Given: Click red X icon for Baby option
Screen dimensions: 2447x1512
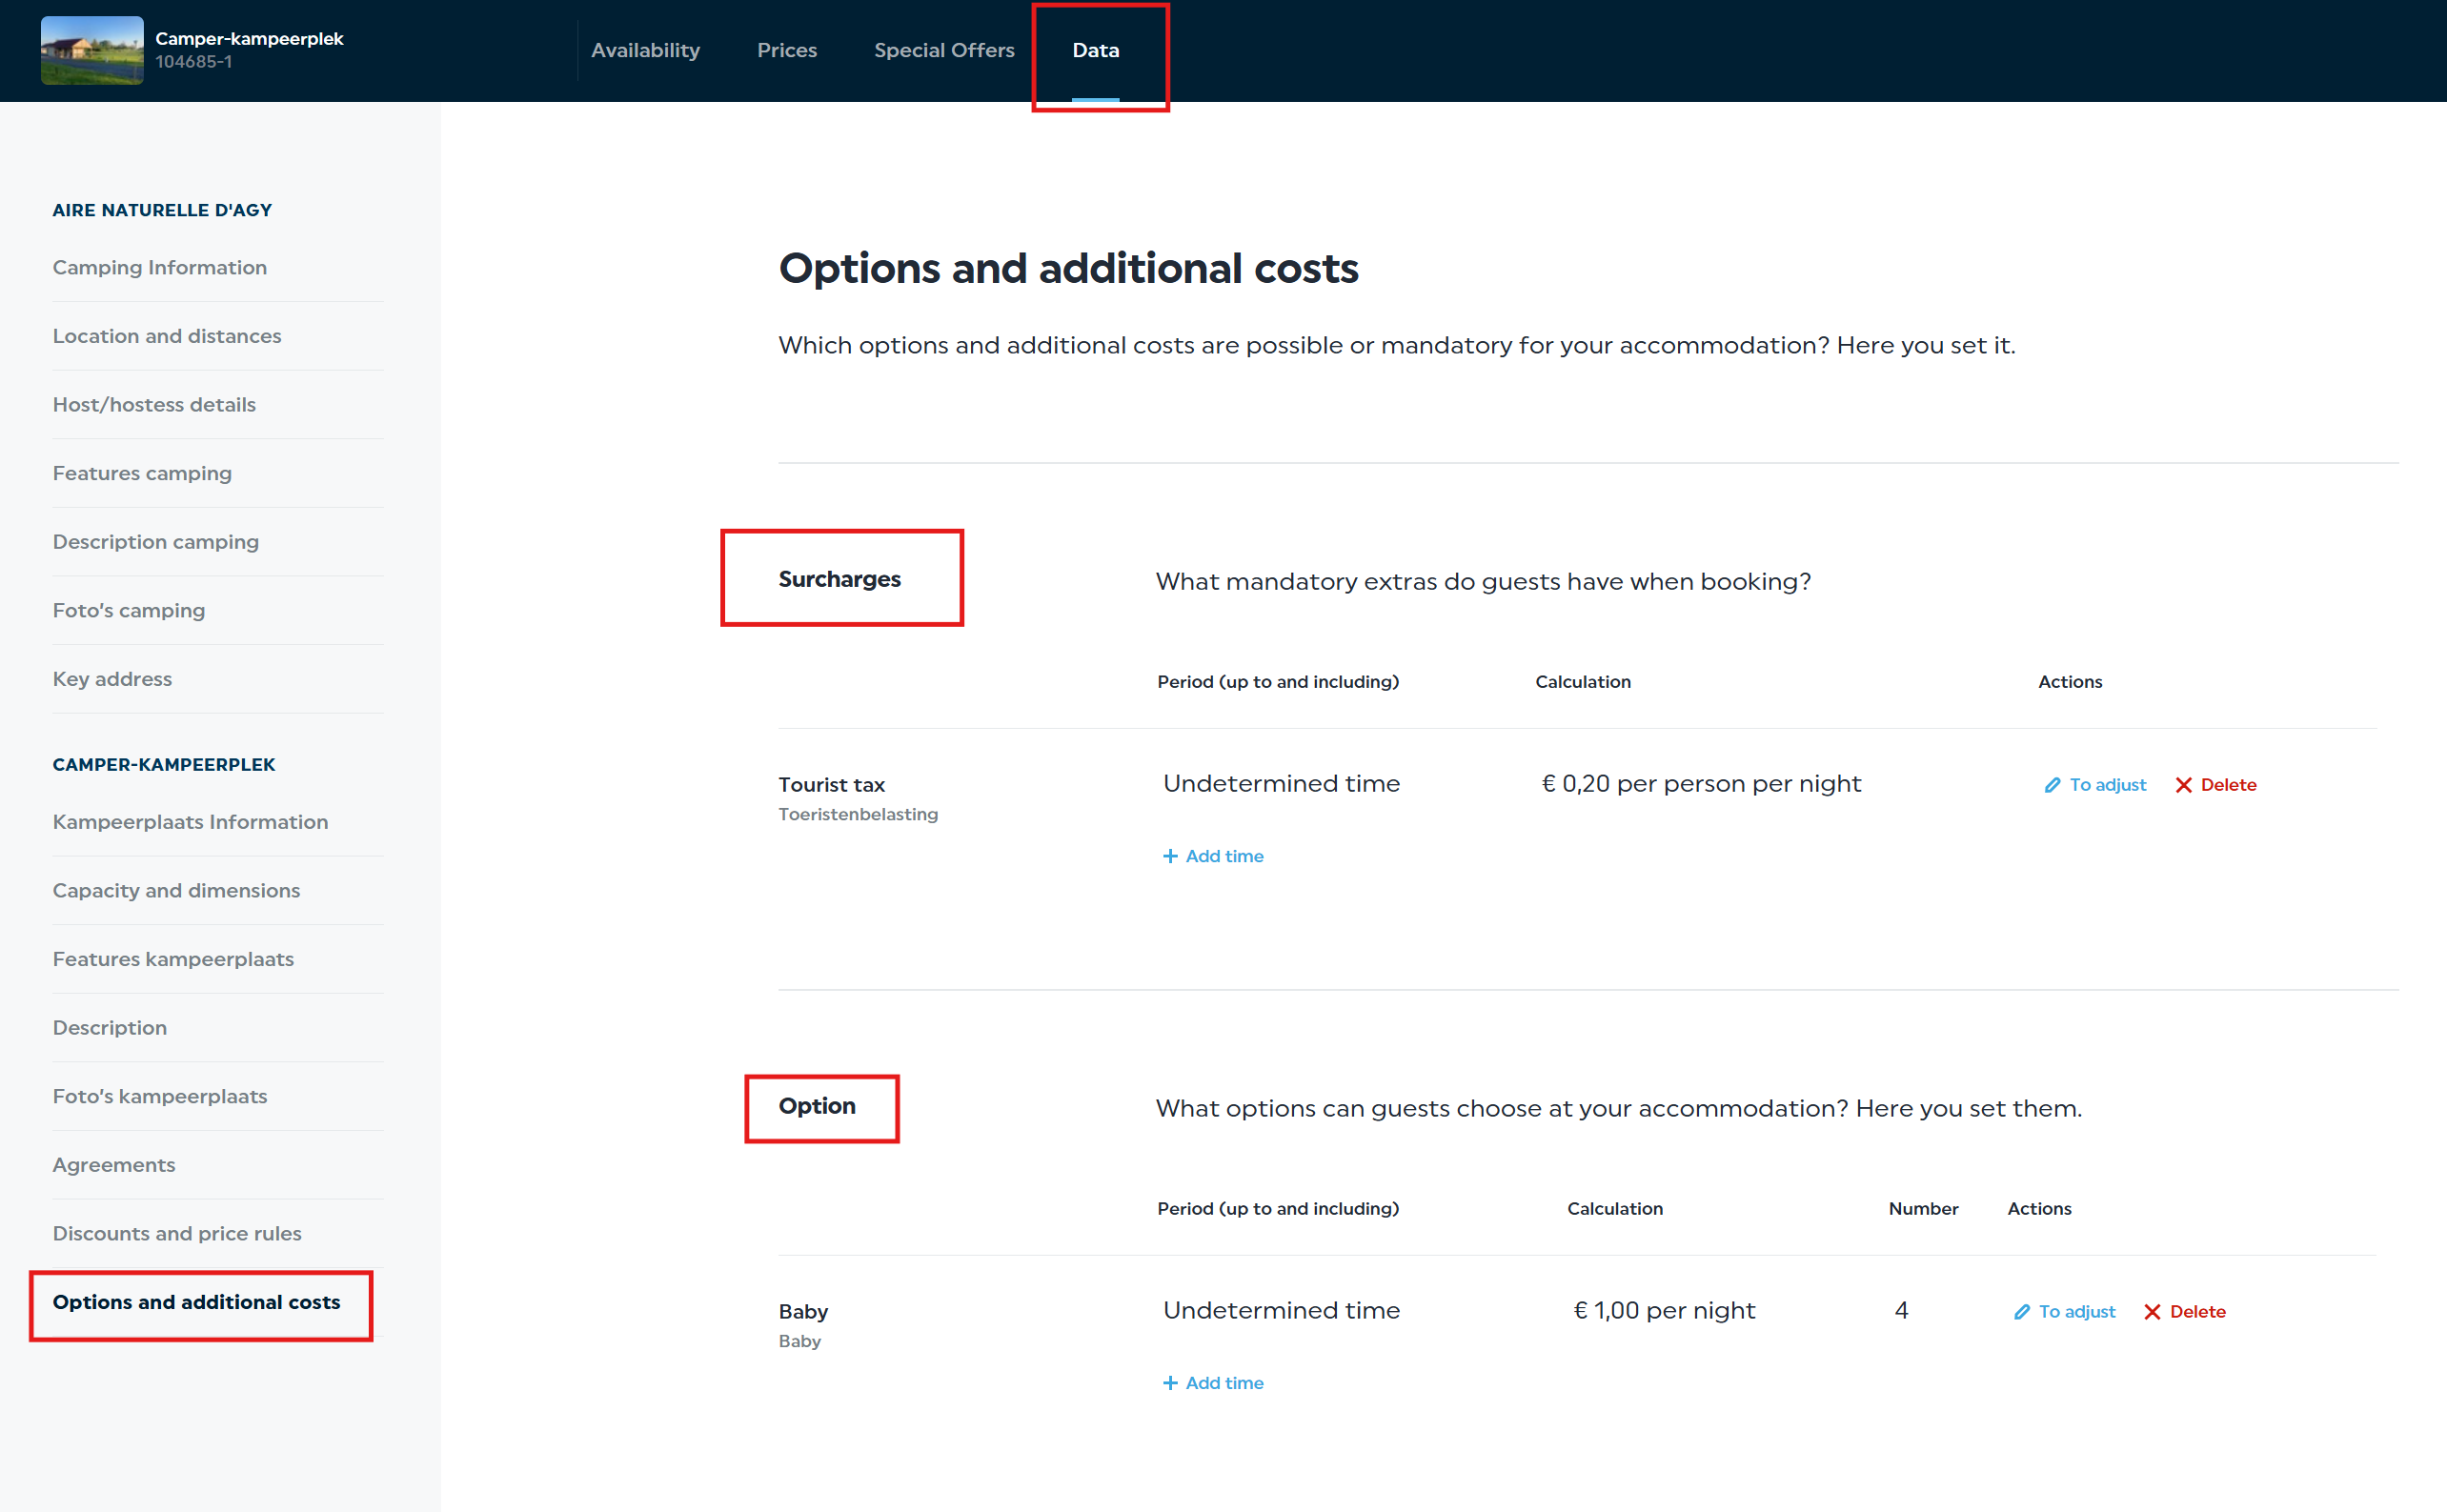Looking at the screenshot, I should (2152, 1312).
